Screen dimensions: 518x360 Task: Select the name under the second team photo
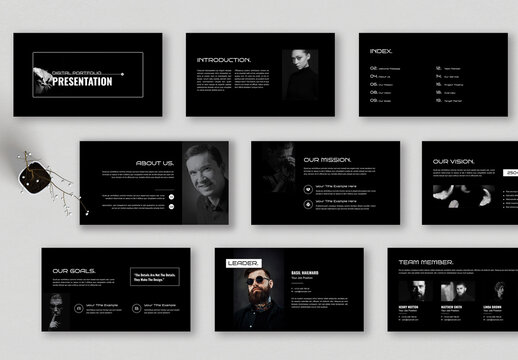451,307
